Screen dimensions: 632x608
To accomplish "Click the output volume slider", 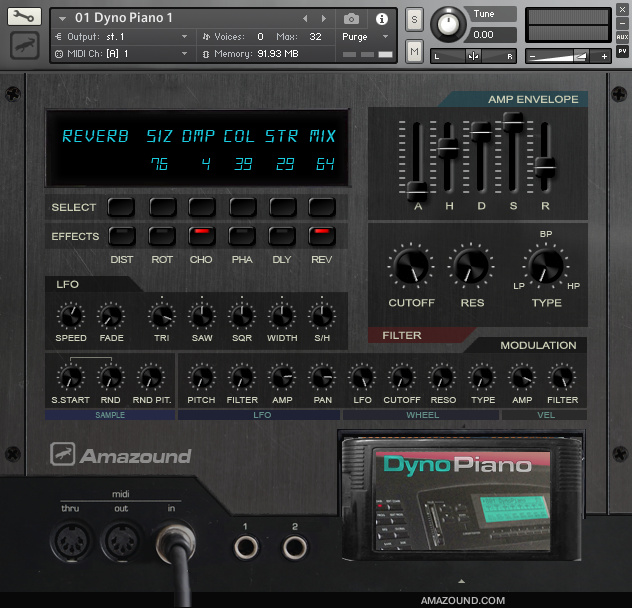I will click(x=568, y=56).
